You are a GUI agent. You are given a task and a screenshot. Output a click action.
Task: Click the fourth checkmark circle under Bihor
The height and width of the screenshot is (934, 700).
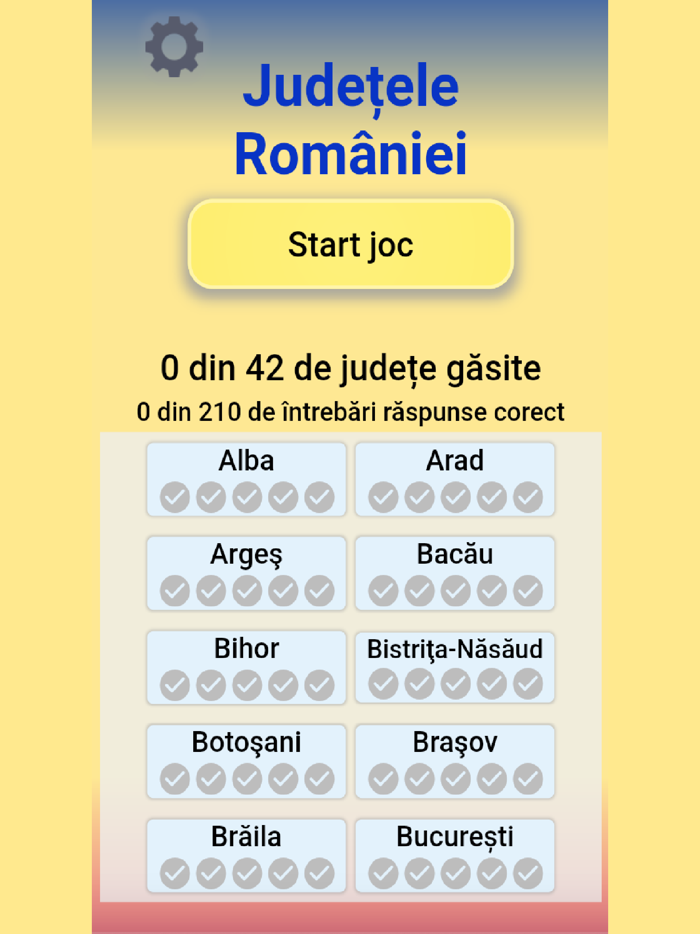coord(281,684)
